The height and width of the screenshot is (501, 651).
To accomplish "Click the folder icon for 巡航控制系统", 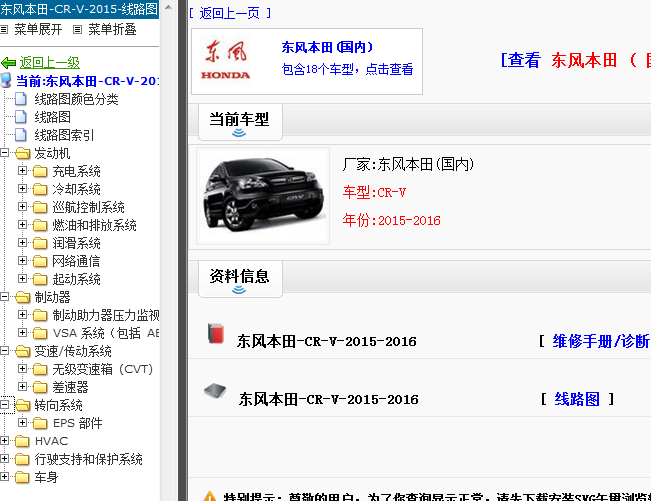I will coord(40,207).
